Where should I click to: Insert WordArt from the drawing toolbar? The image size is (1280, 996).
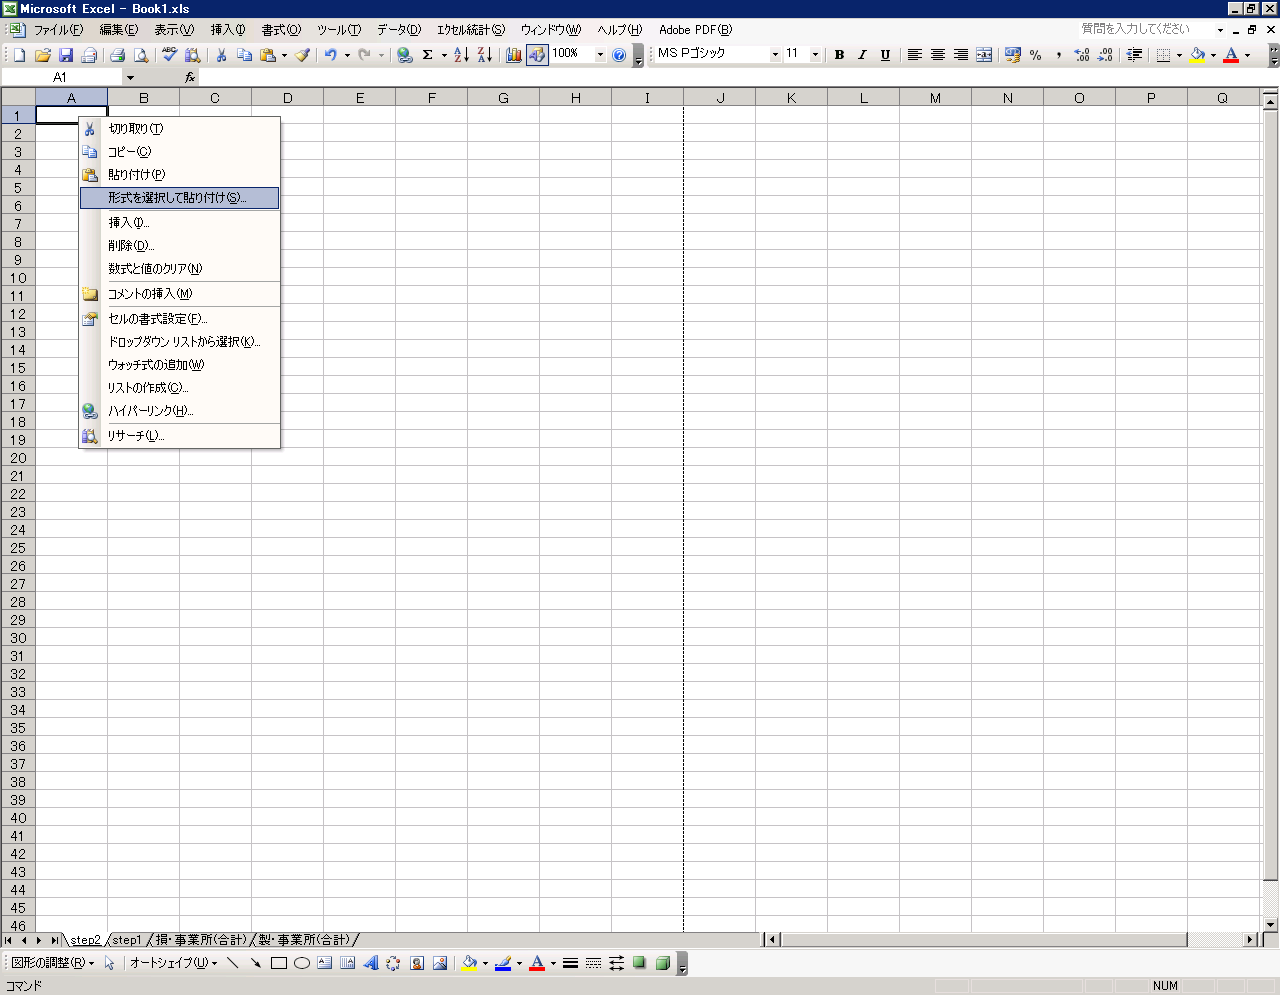[371, 963]
